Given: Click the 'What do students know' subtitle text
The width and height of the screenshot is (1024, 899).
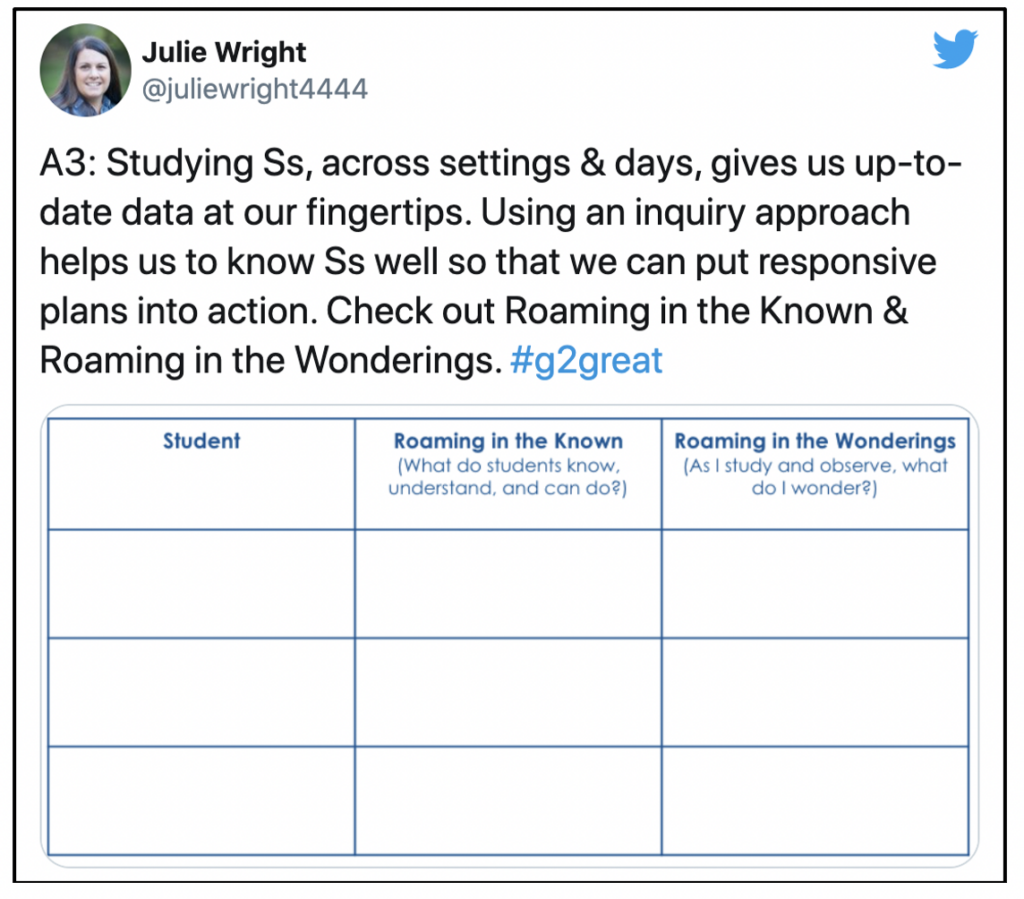Looking at the screenshot, I should coord(508,477).
